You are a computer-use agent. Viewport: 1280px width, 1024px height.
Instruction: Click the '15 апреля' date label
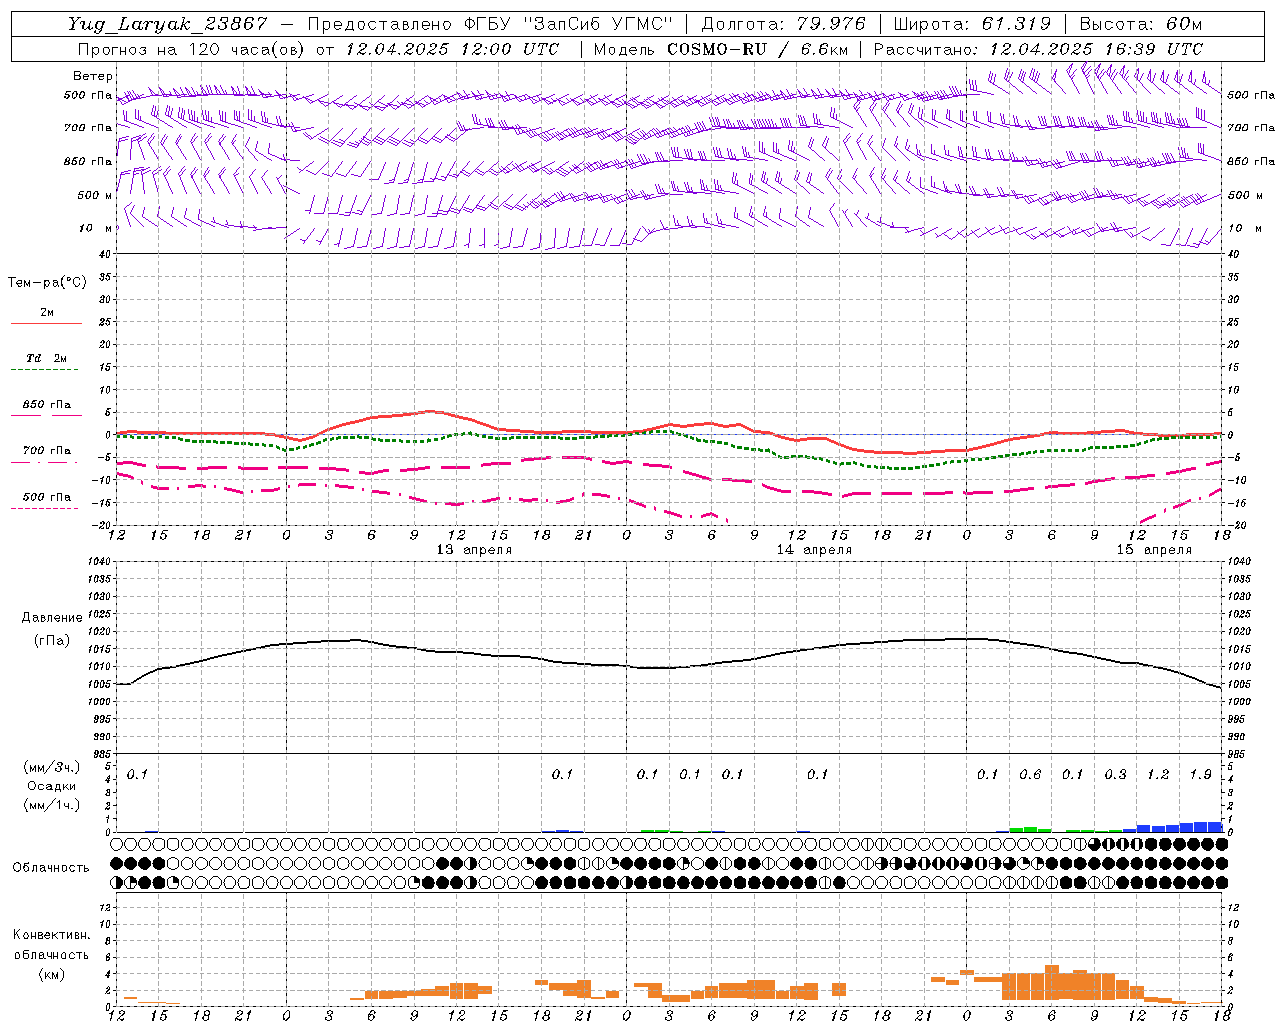pyautogui.click(x=1154, y=549)
